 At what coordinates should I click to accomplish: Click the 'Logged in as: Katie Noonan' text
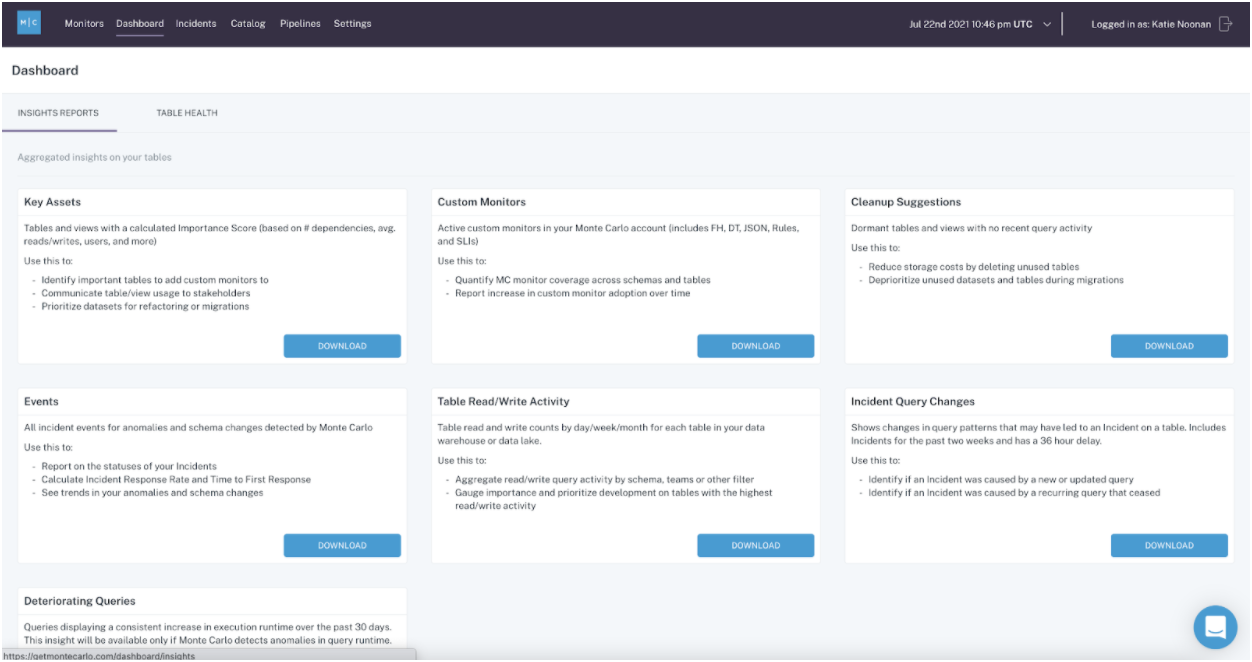[x=1151, y=24]
